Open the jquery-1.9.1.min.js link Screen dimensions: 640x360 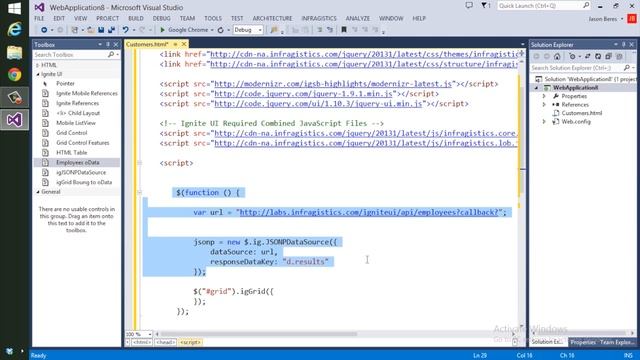[303, 93]
